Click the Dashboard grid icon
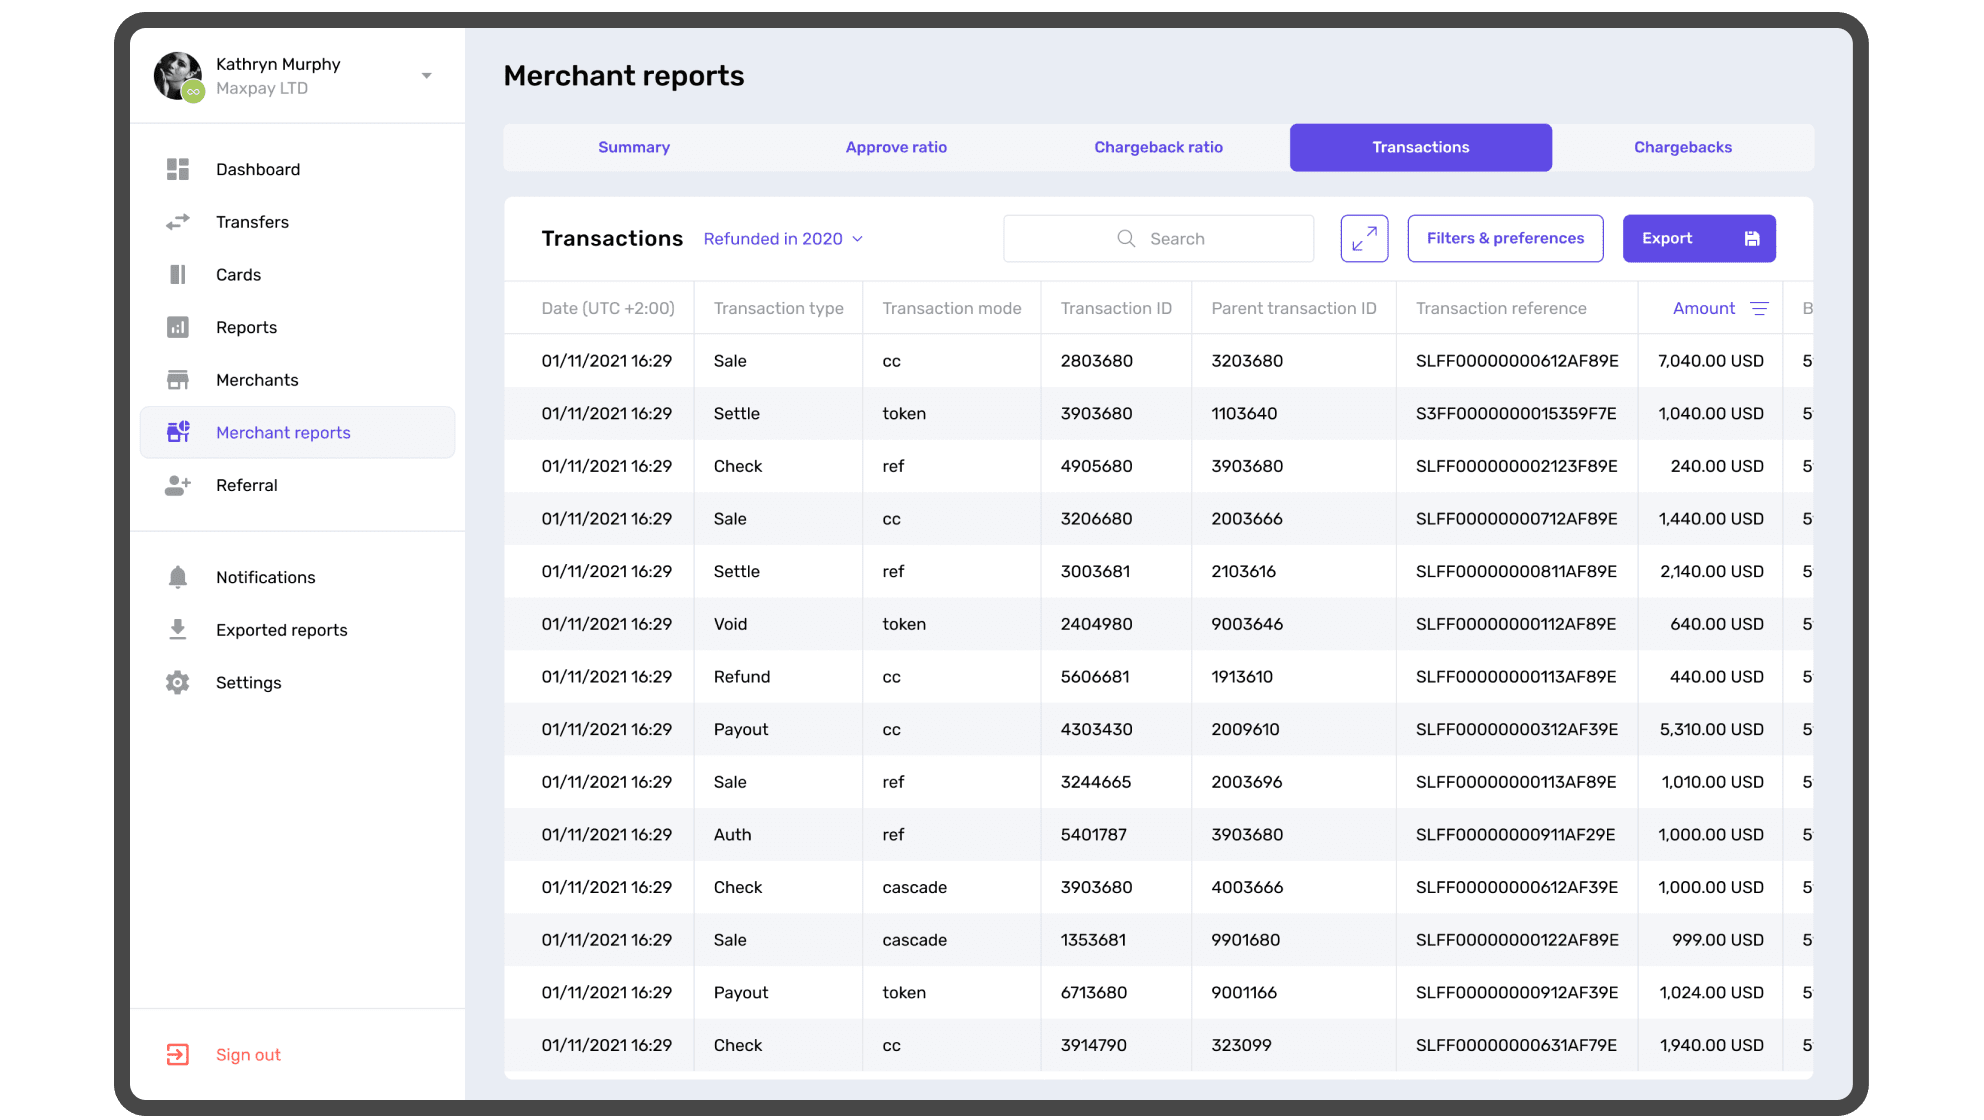 [178, 169]
